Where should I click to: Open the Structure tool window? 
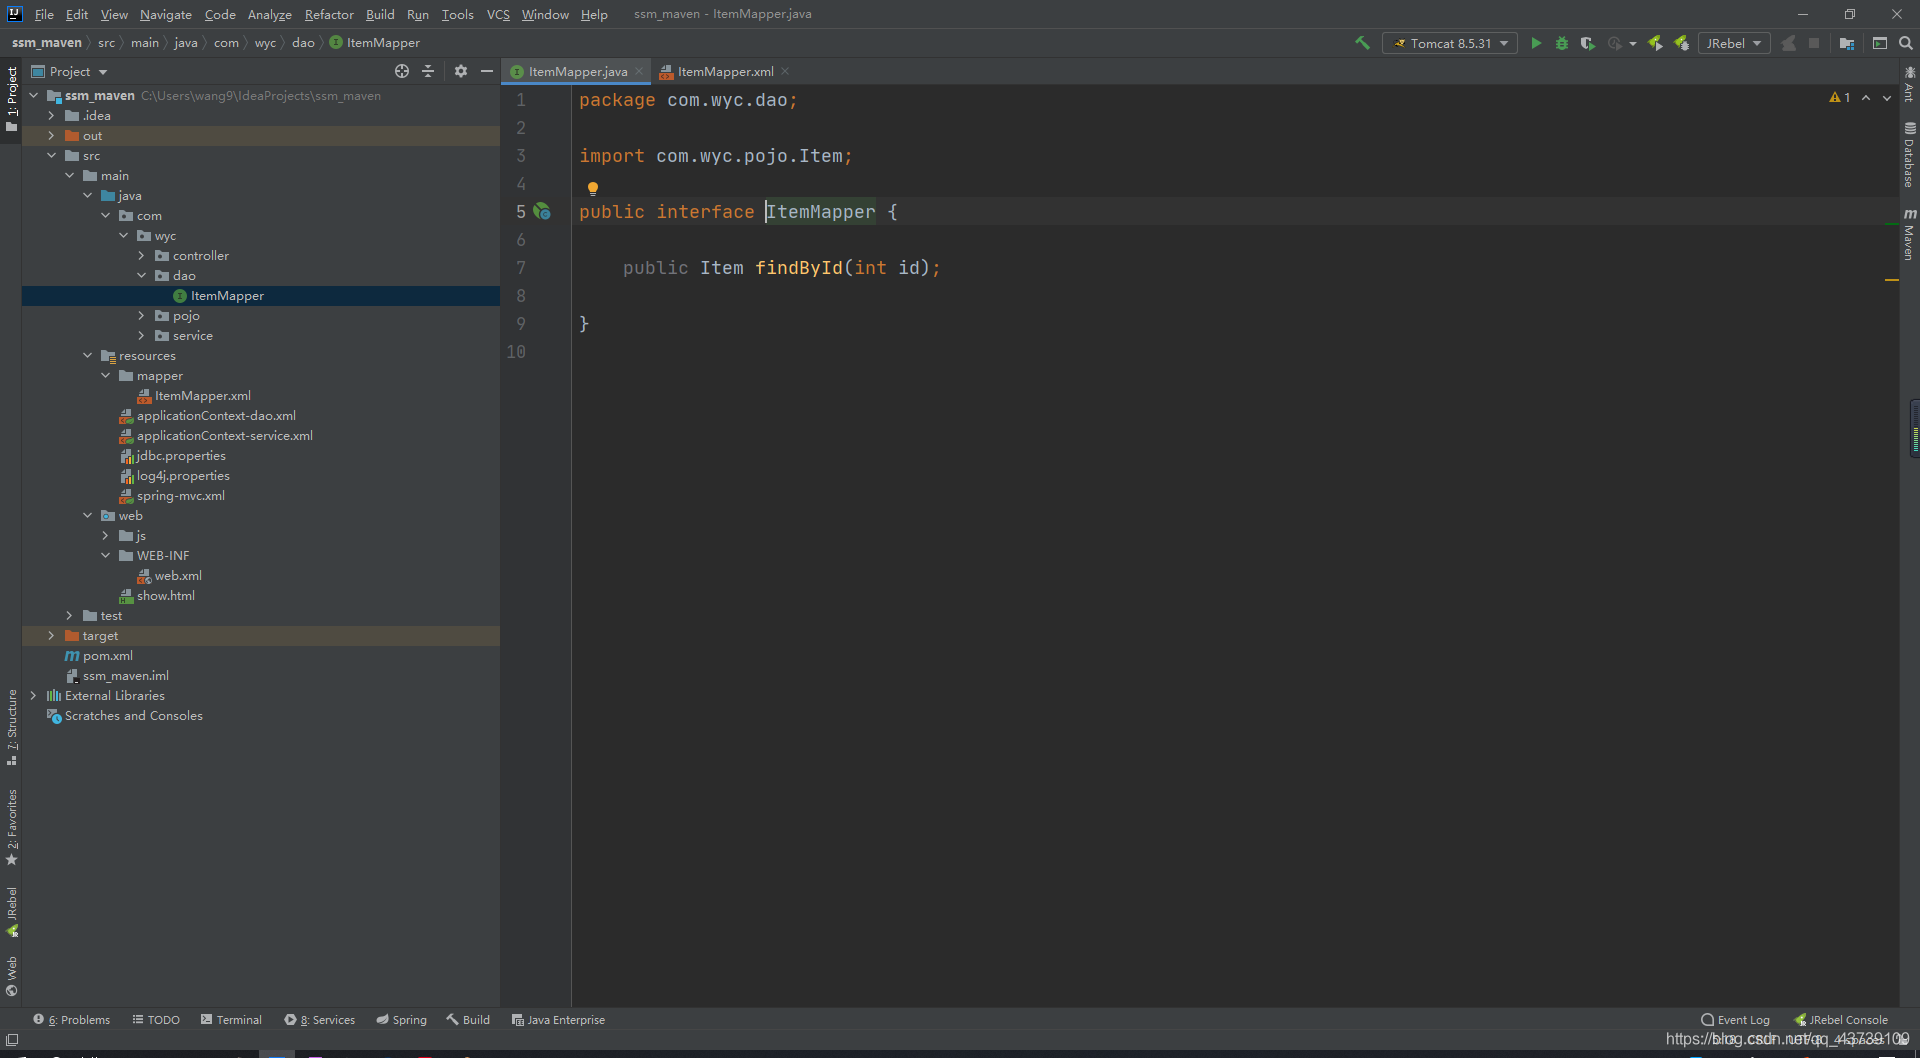pyautogui.click(x=12, y=727)
